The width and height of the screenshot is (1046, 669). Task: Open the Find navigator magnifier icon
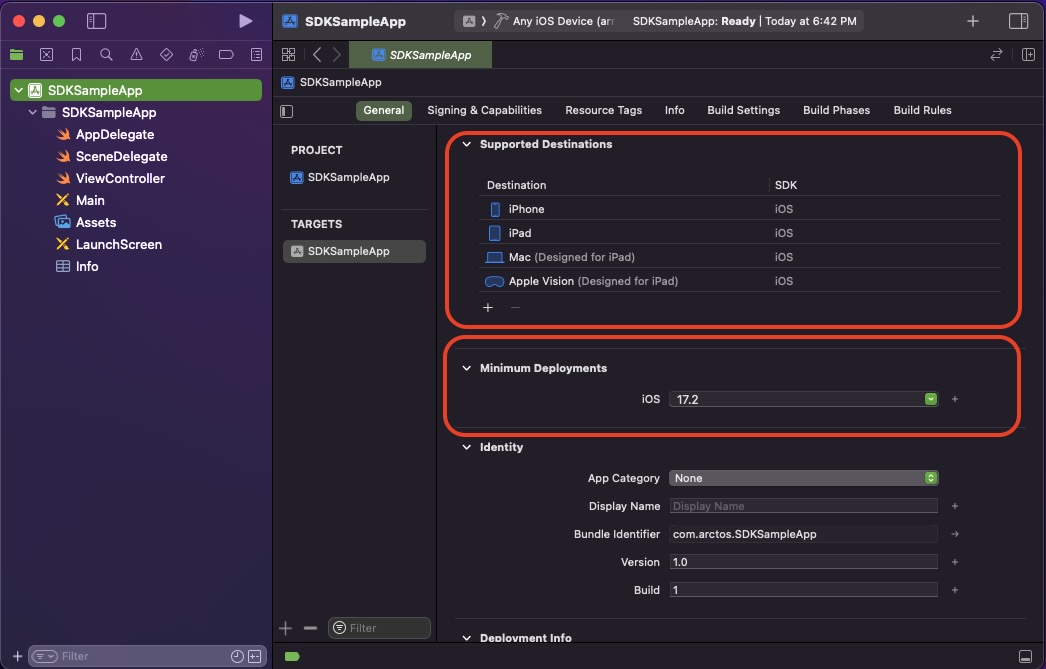(x=106, y=54)
